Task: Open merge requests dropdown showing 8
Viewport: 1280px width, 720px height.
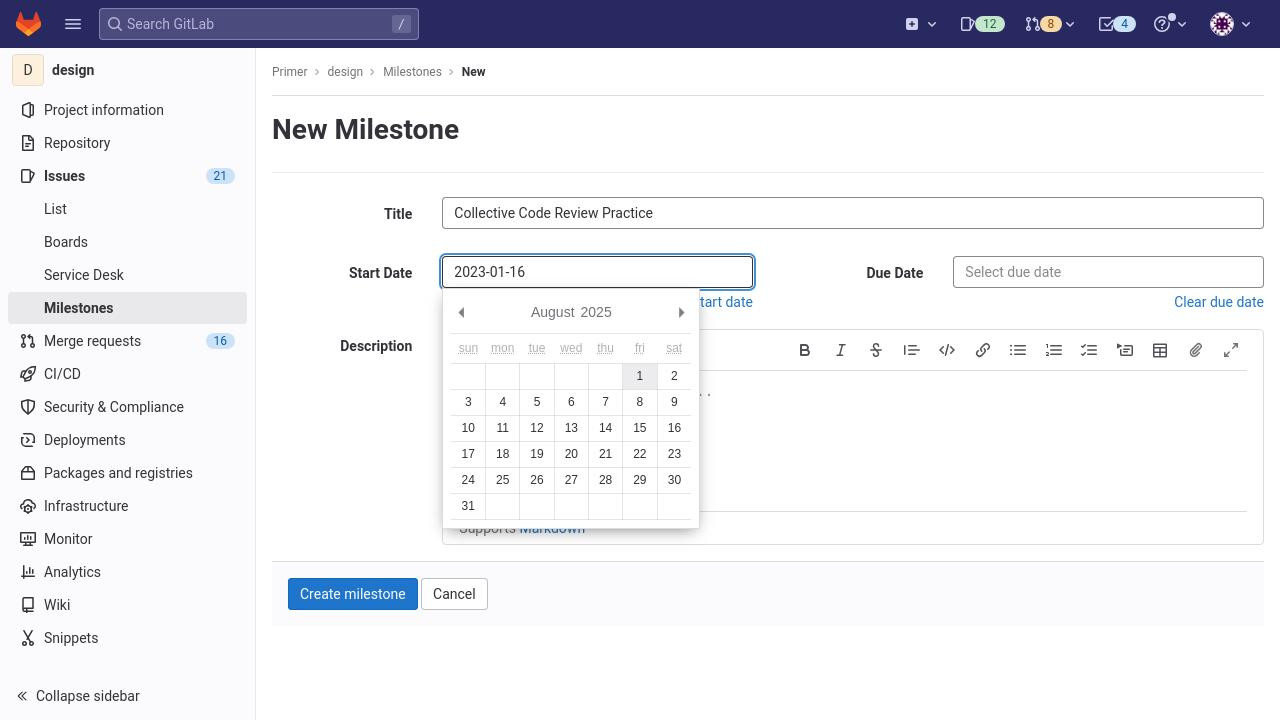Action: [x=1049, y=24]
